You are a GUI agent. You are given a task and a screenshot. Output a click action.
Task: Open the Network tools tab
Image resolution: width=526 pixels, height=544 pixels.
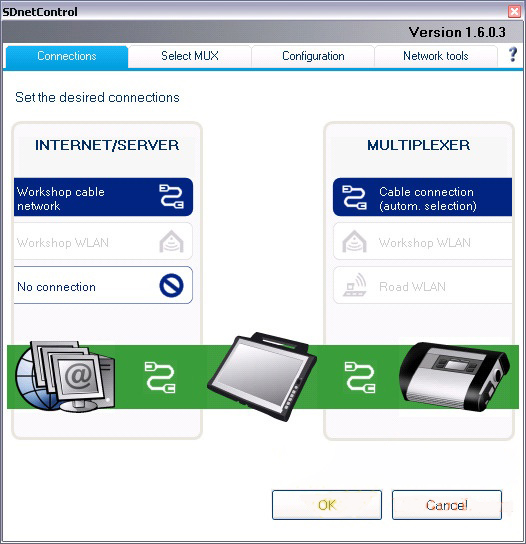(436, 56)
